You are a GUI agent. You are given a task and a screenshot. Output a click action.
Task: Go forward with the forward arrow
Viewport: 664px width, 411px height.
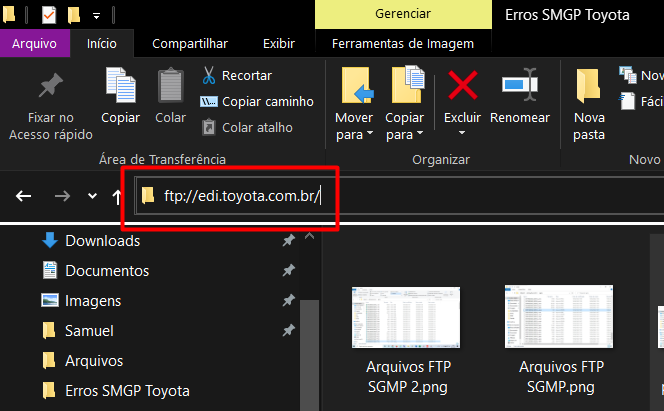click(x=62, y=196)
